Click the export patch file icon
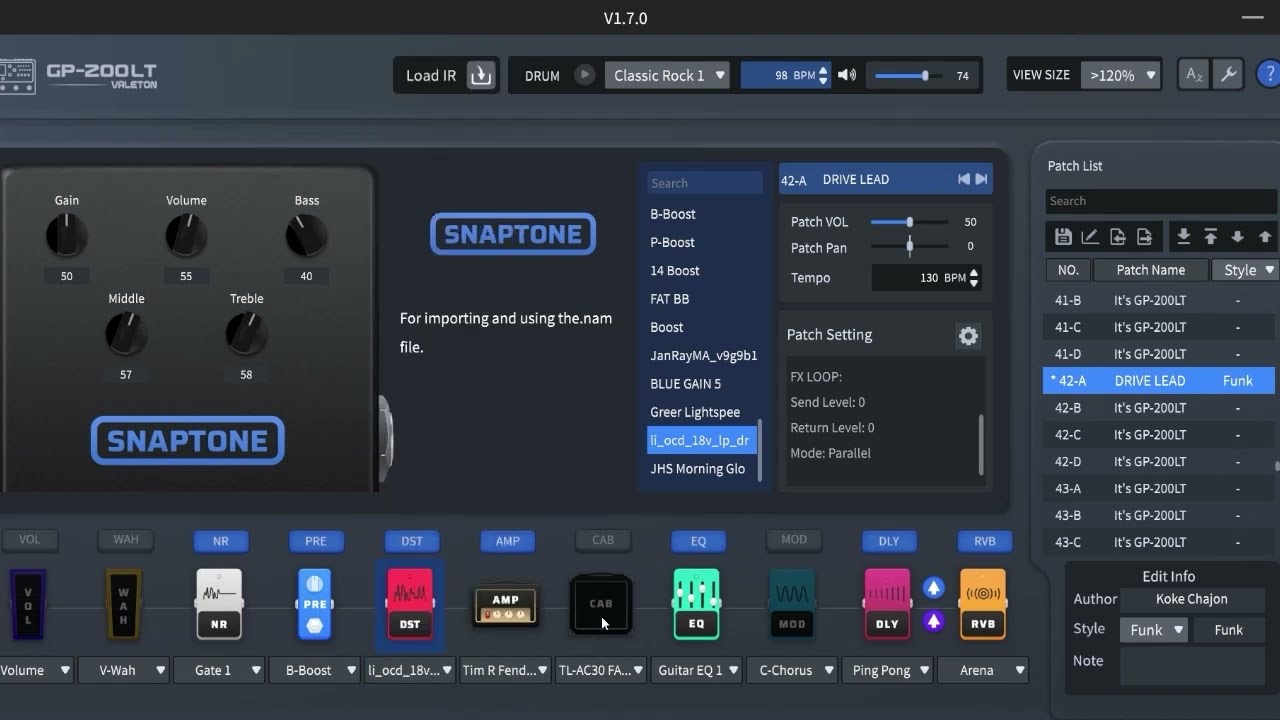 (1144, 237)
